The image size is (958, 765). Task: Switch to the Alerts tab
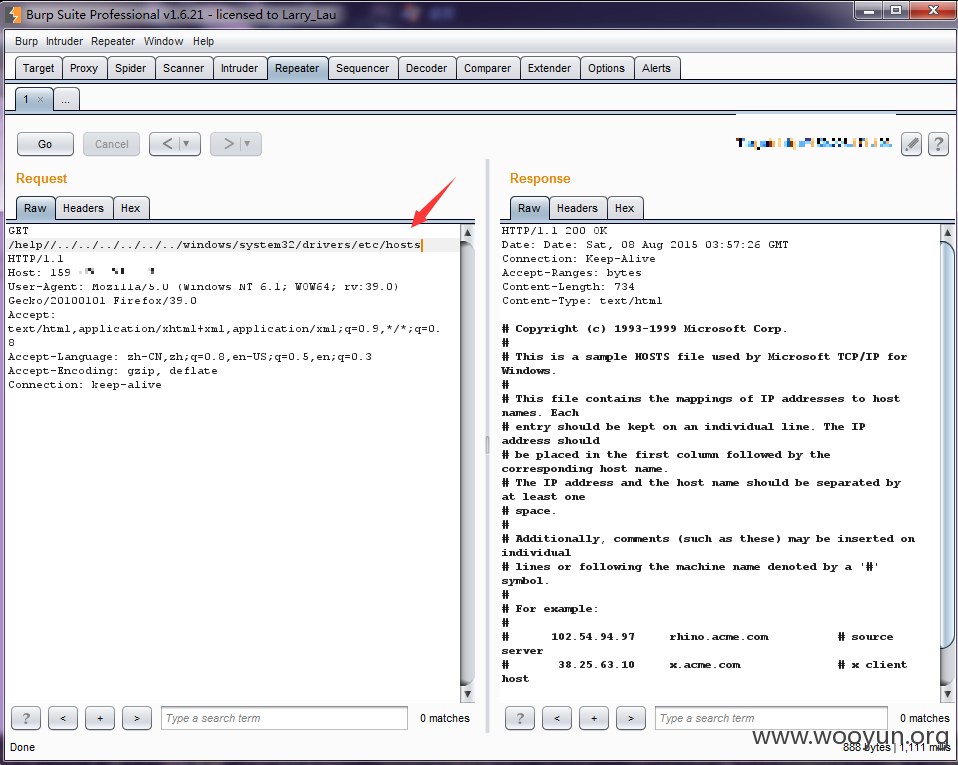click(656, 68)
